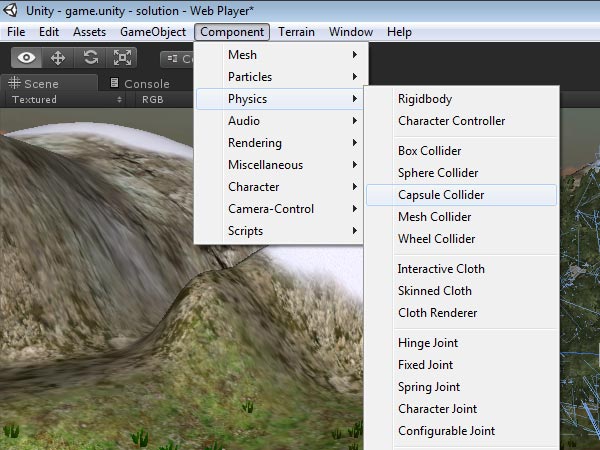Open the Help menu
Viewport: 600px width, 450px height.
pyautogui.click(x=399, y=32)
